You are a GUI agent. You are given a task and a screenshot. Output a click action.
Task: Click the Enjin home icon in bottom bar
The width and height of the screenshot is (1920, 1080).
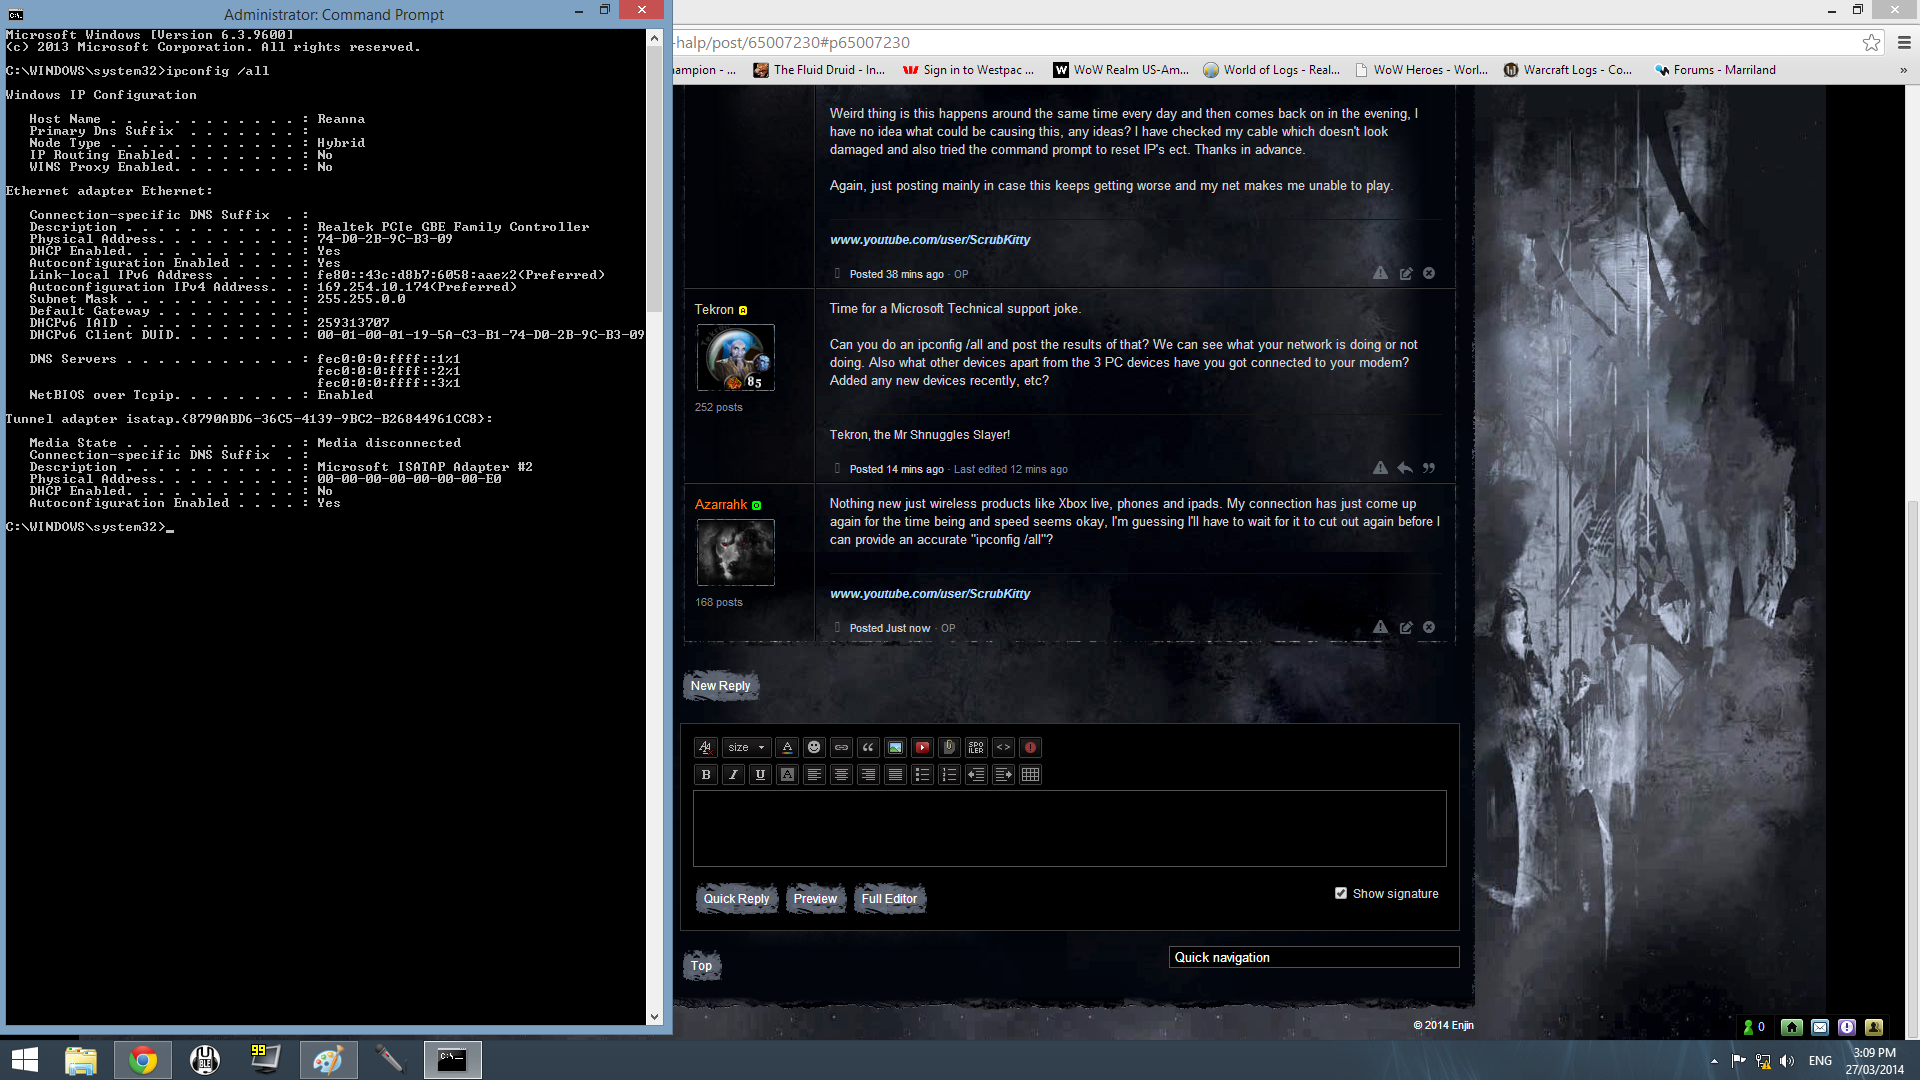pos(1792,1027)
